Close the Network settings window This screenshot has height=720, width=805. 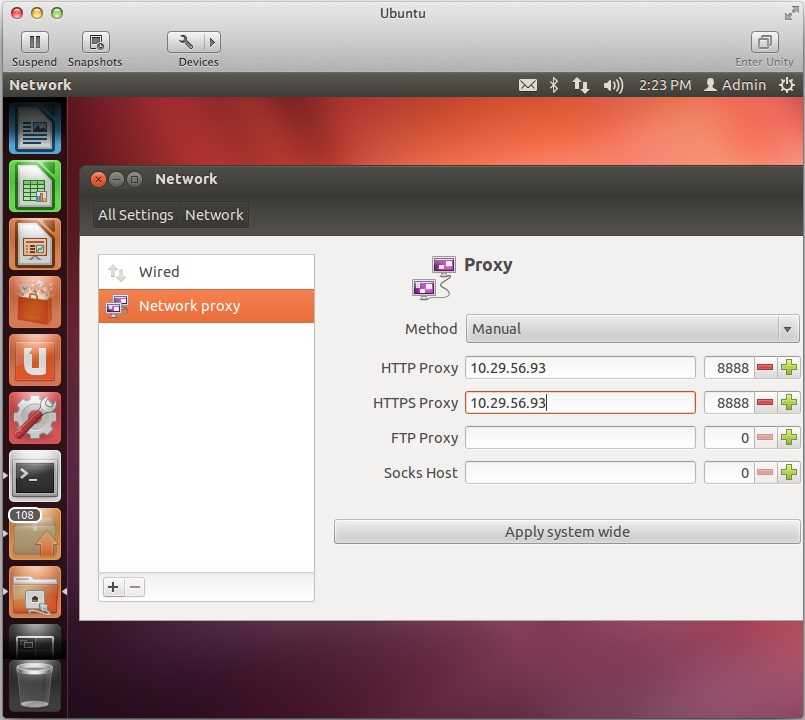pyautogui.click(x=98, y=179)
